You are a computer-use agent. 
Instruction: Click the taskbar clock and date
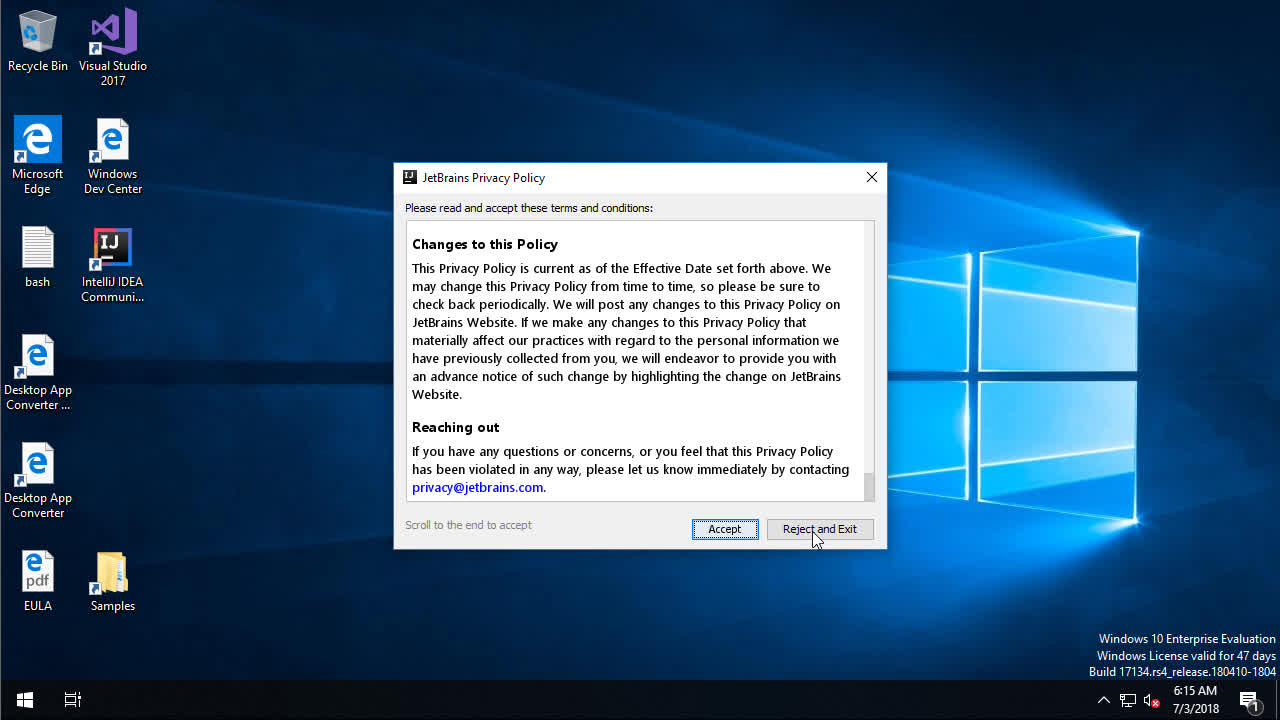1195,700
